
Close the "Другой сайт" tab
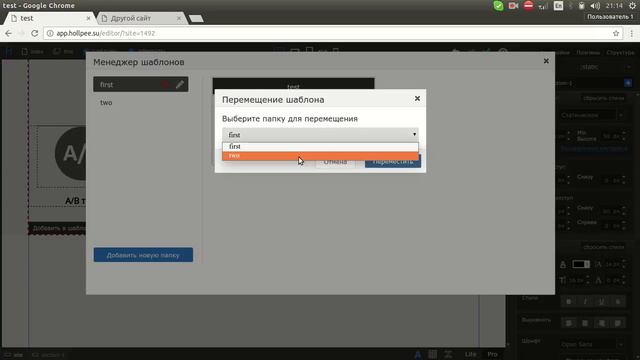pos(179,18)
